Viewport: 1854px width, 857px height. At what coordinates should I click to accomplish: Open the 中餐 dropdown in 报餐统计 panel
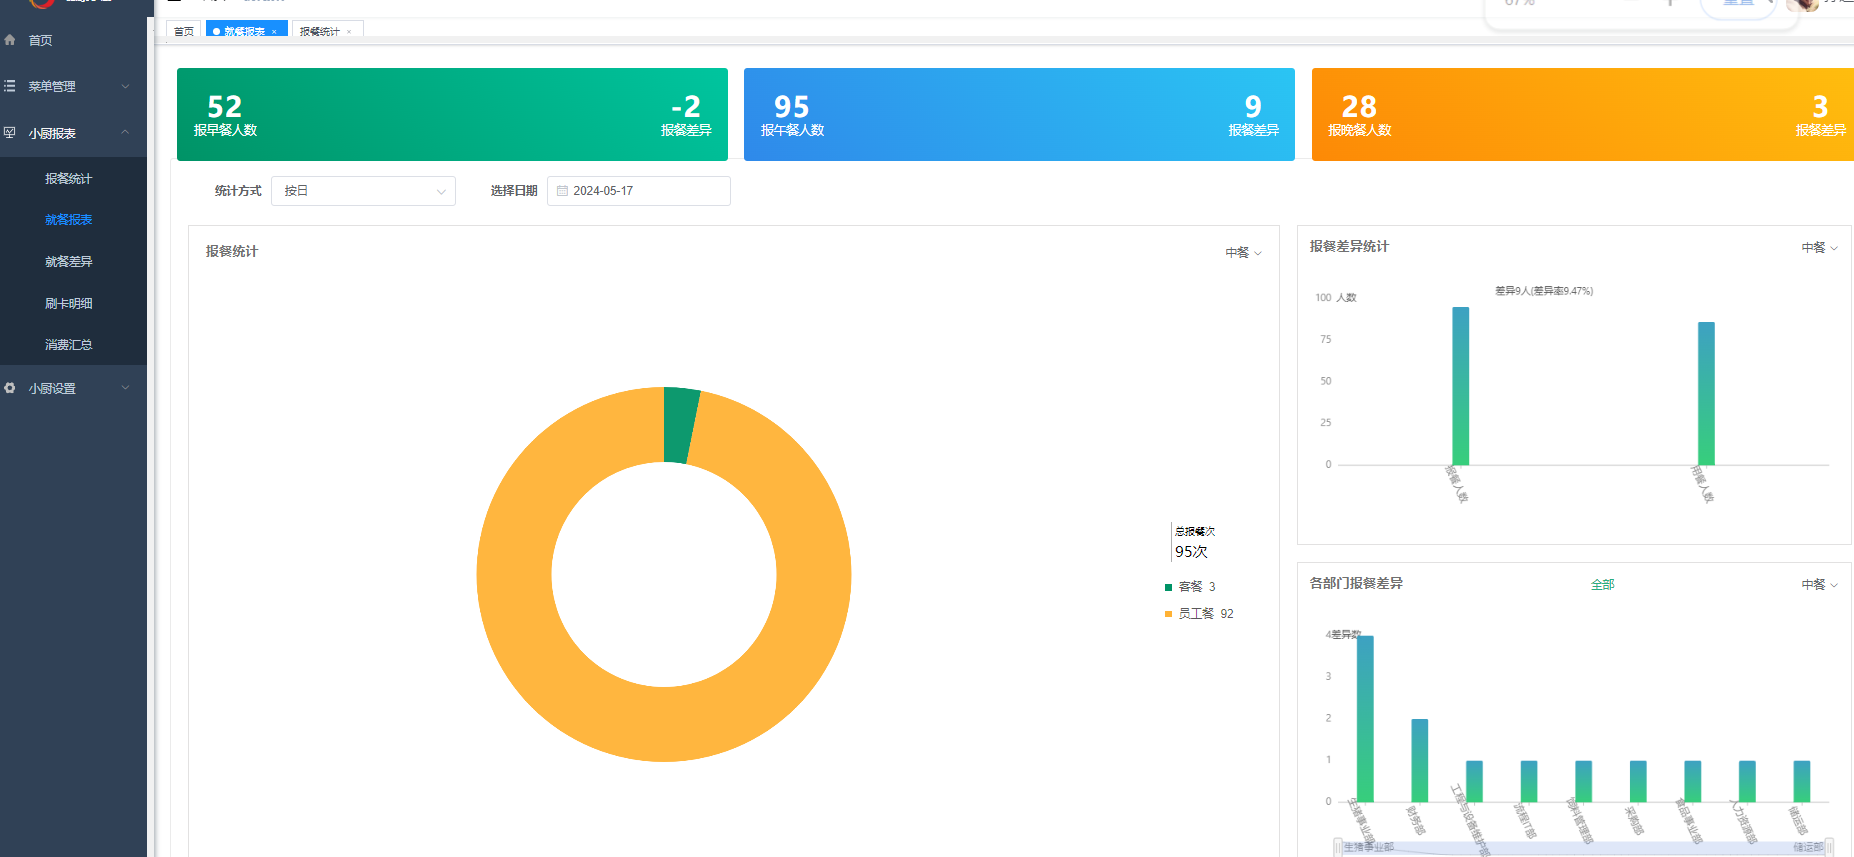pos(1243,253)
